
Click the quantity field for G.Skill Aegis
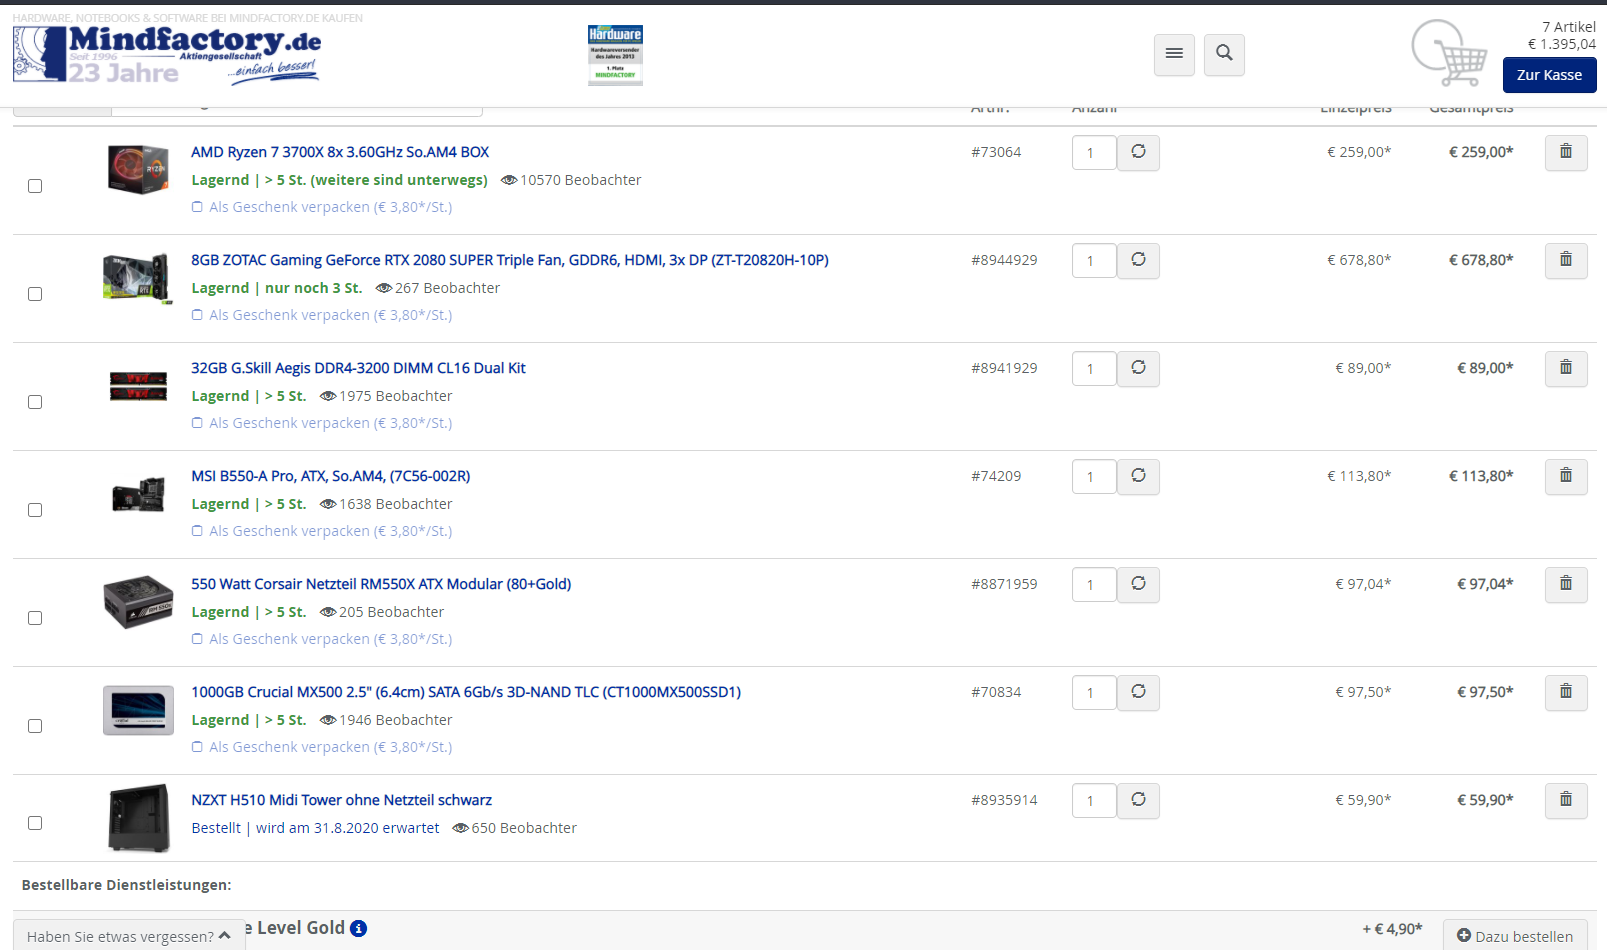(1094, 369)
